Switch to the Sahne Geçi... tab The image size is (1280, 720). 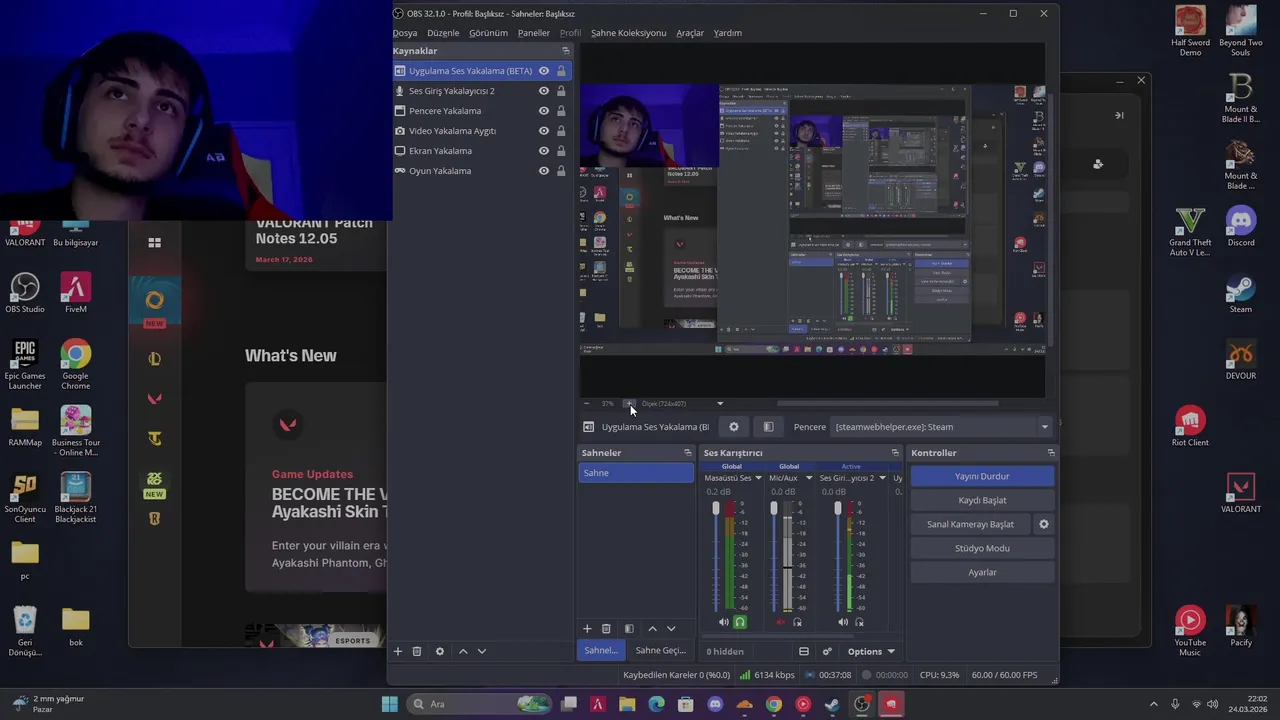coord(660,651)
